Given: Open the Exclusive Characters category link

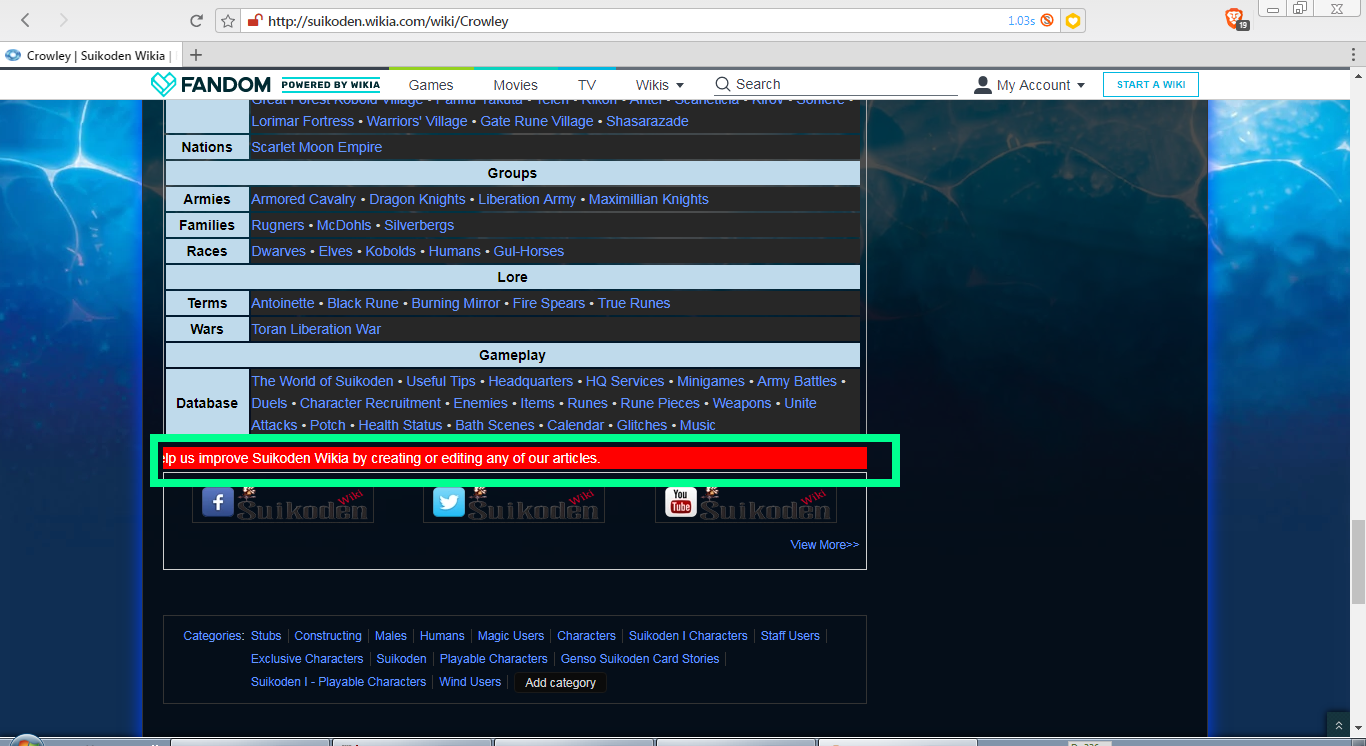Looking at the screenshot, I should [x=307, y=659].
